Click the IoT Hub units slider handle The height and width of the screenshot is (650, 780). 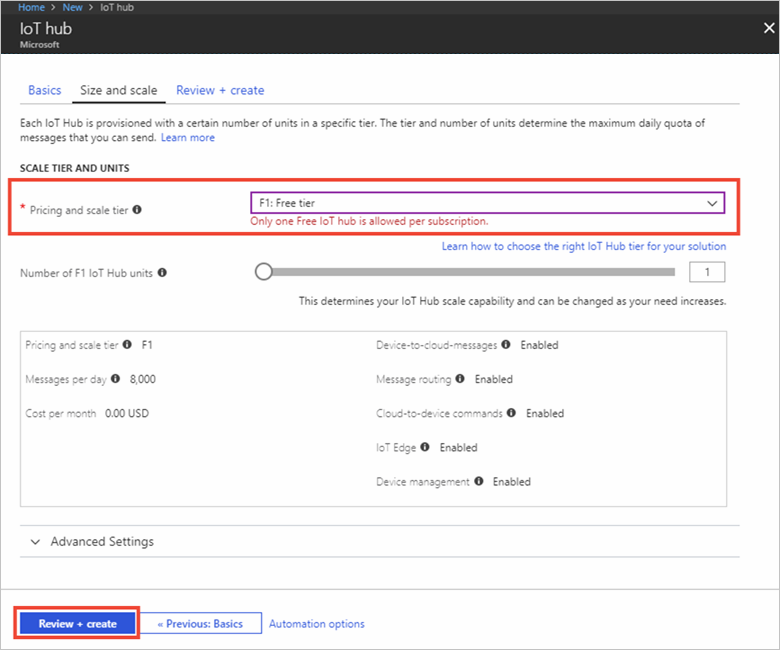[264, 272]
